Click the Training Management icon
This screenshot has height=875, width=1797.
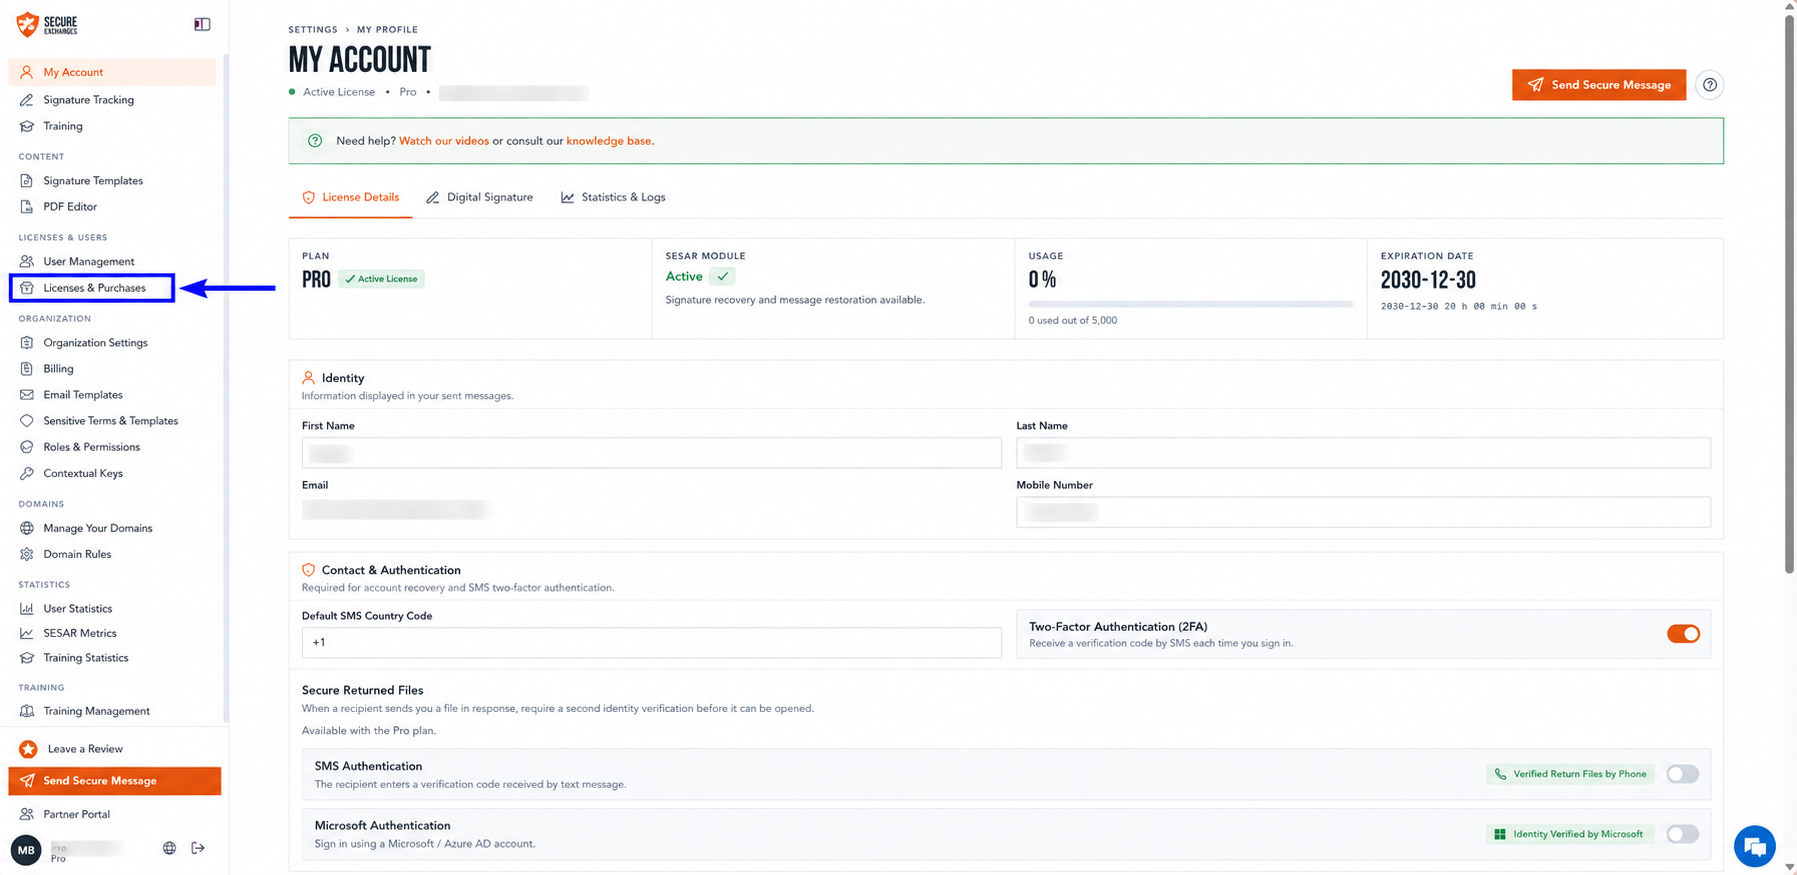coord(27,711)
